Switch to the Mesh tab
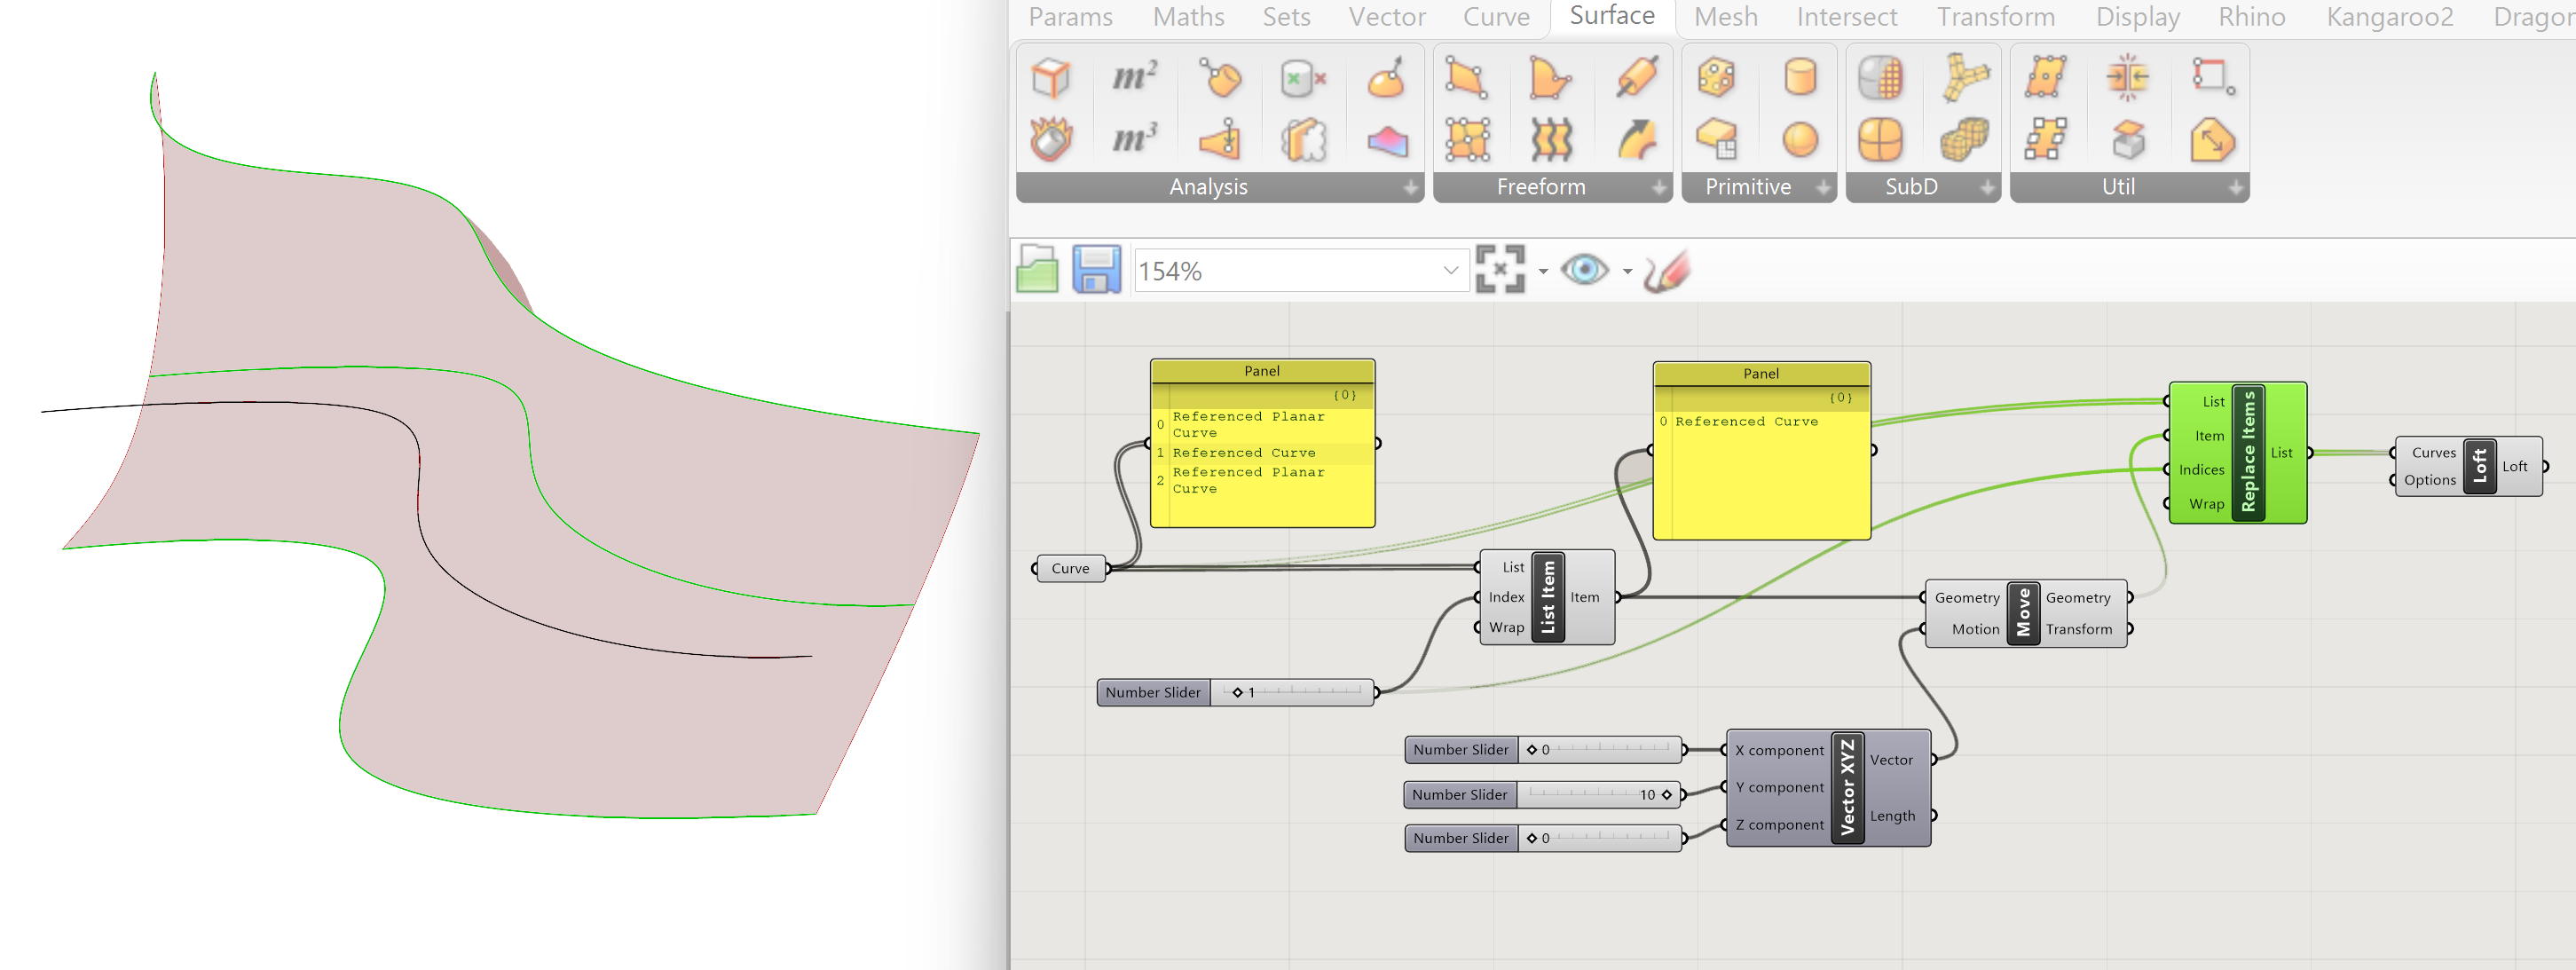The height and width of the screenshot is (970, 2576). pos(1725,17)
